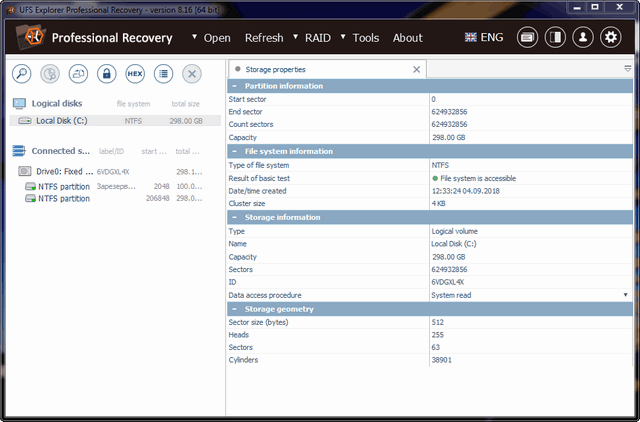Click Type of file system NTFS value
Image resolution: width=640 pixels, height=422 pixels.
click(x=440, y=165)
